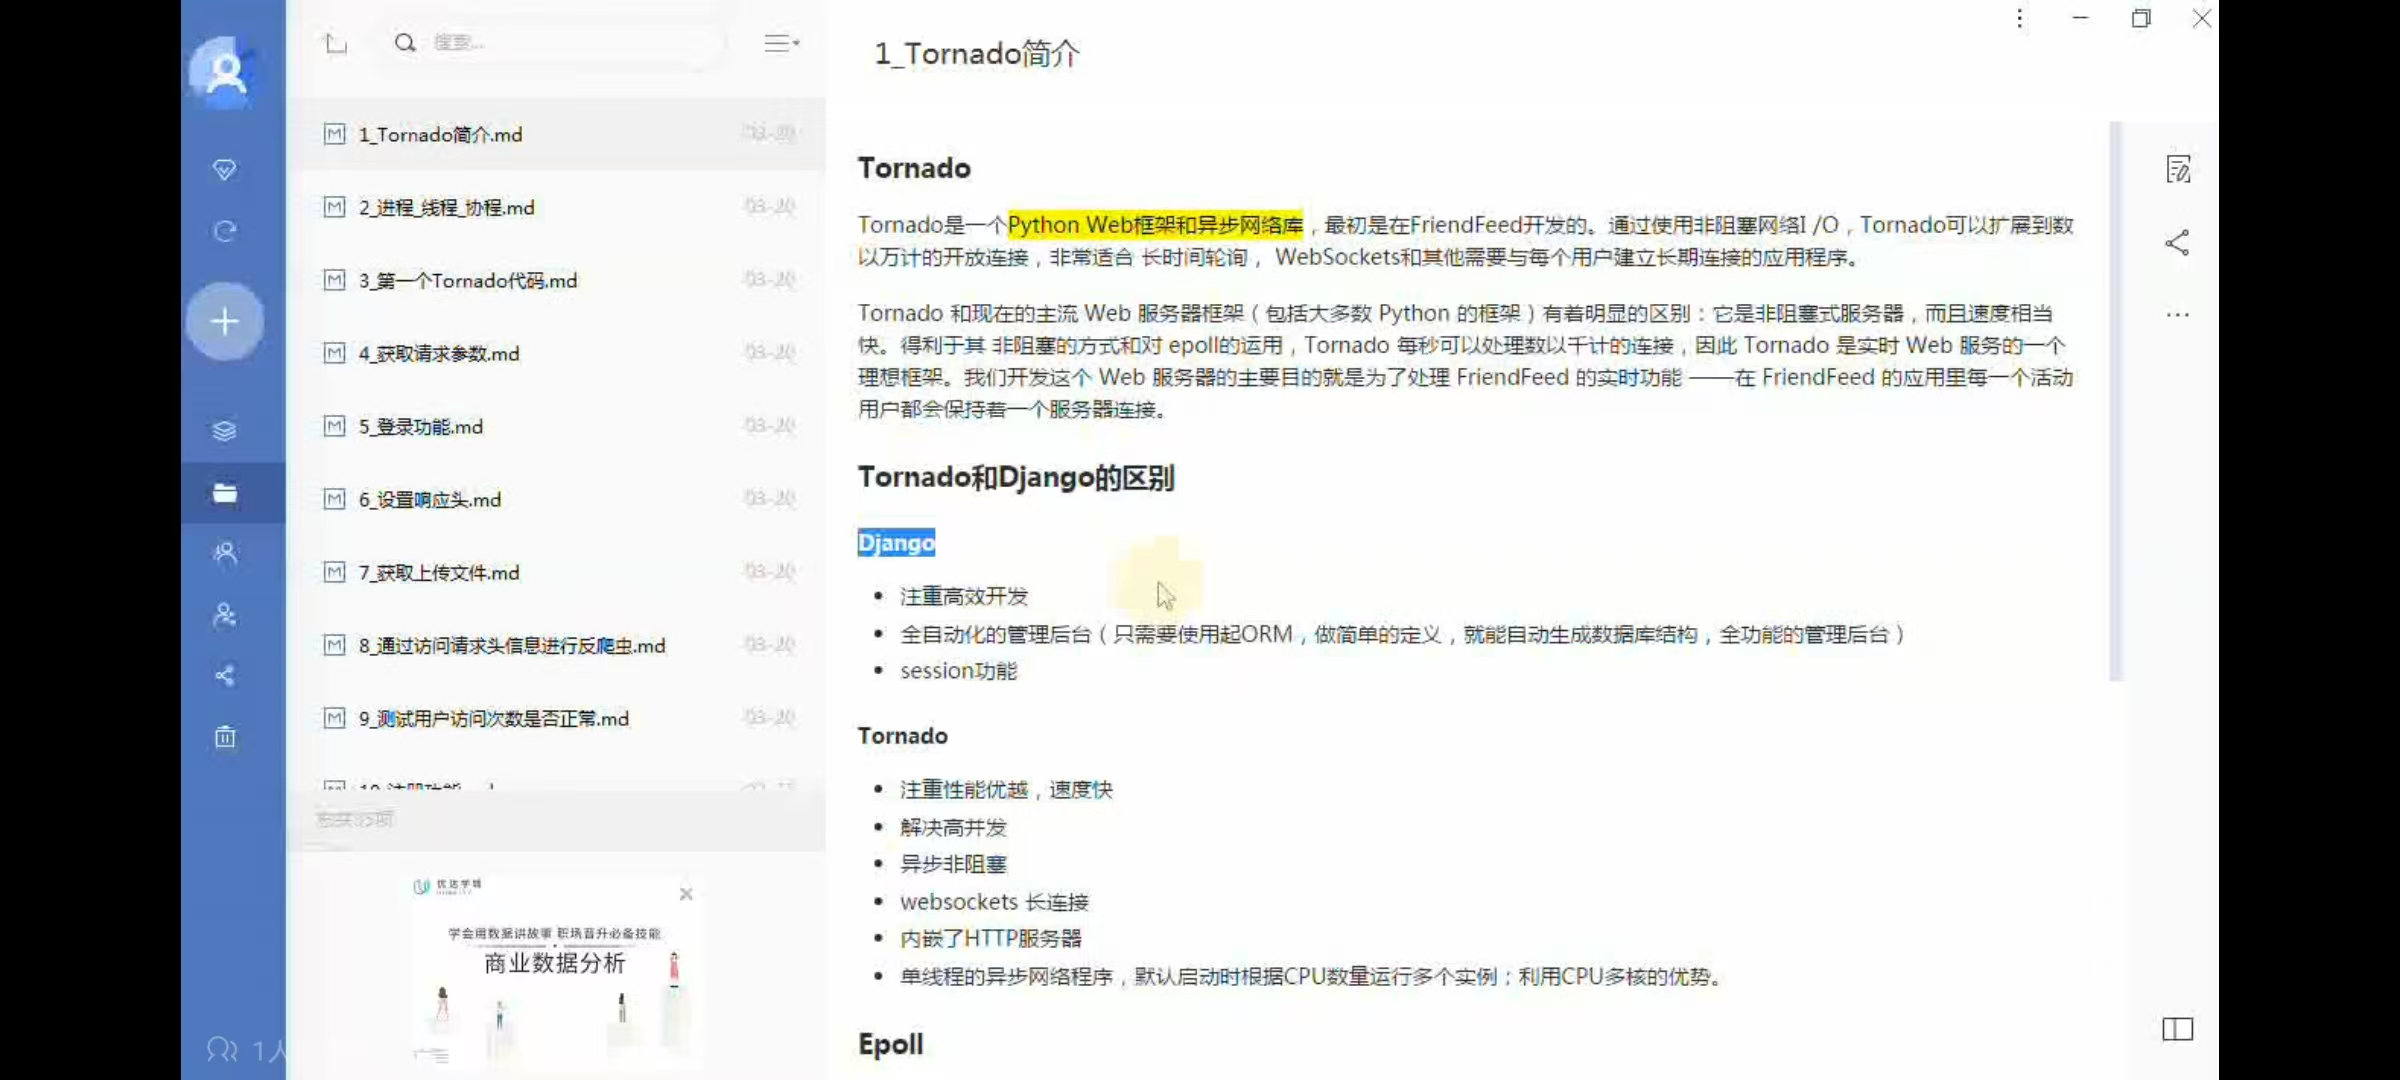Select the 8_通过访问请求头信息进行反爬虫.md file
This screenshot has width=2400, height=1080.
[x=511, y=646]
